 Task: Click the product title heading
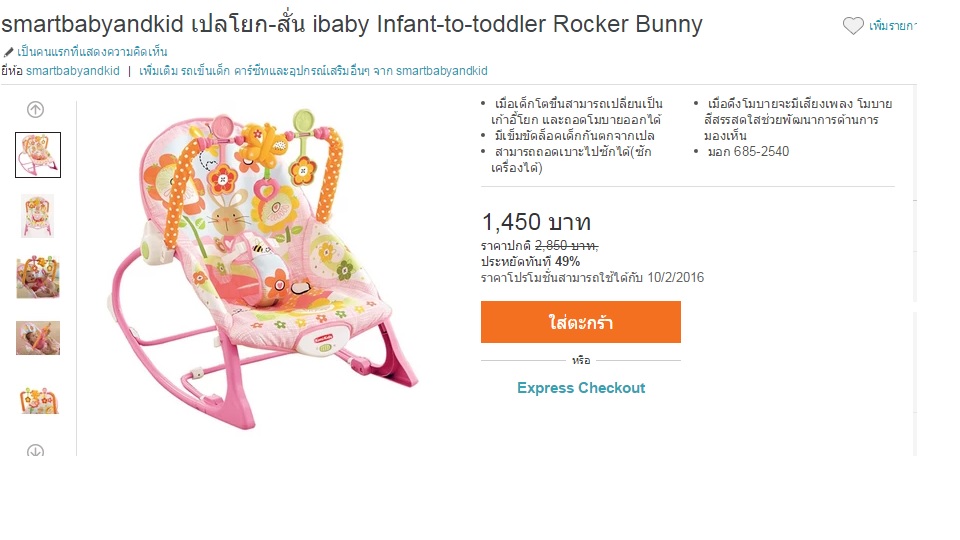(x=351, y=24)
